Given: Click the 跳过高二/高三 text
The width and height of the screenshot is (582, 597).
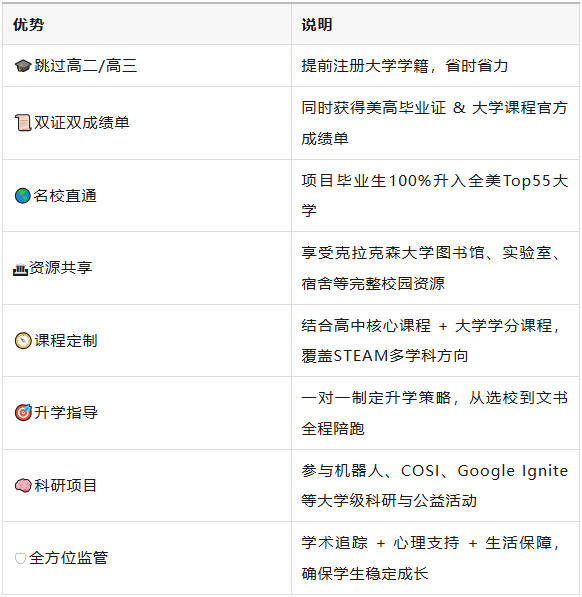Looking at the screenshot, I should [86, 66].
